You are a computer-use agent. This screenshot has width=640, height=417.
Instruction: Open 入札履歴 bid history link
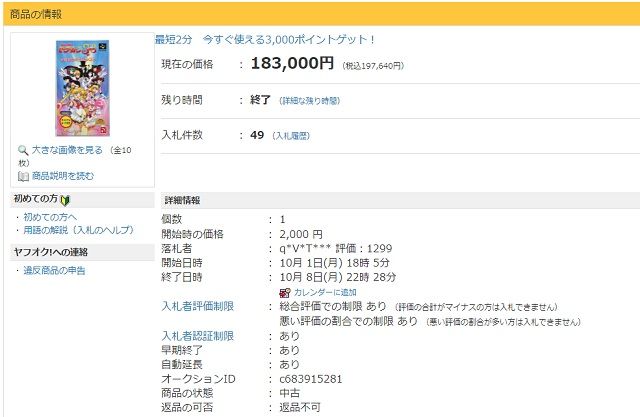(x=291, y=136)
